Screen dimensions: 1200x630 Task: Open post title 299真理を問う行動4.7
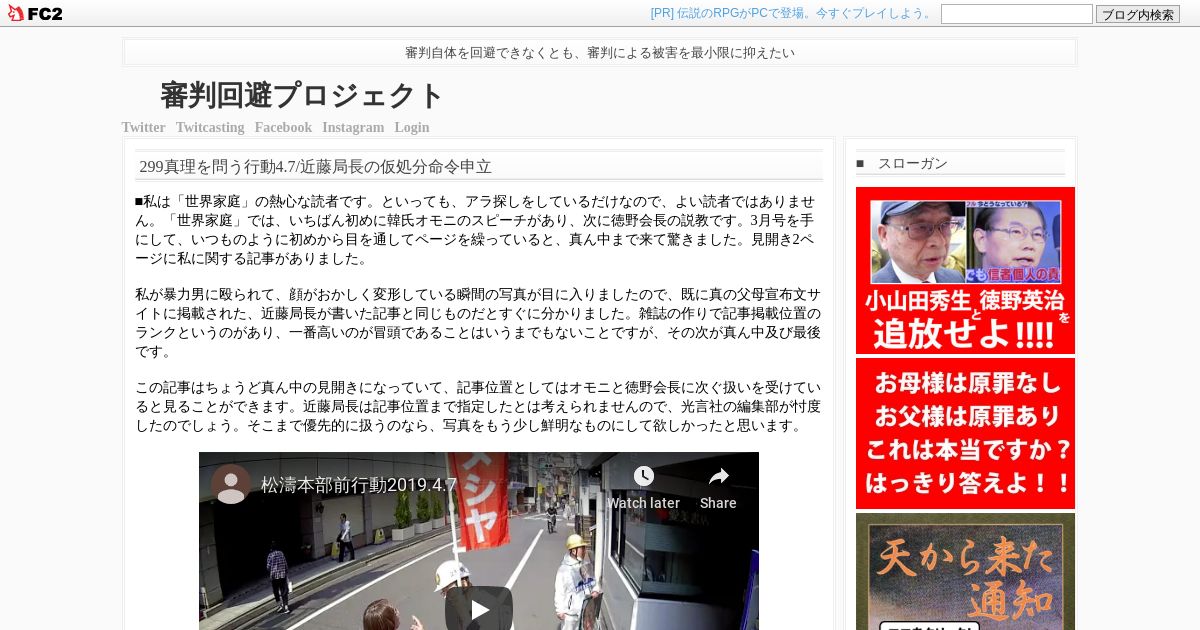click(315, 166)
